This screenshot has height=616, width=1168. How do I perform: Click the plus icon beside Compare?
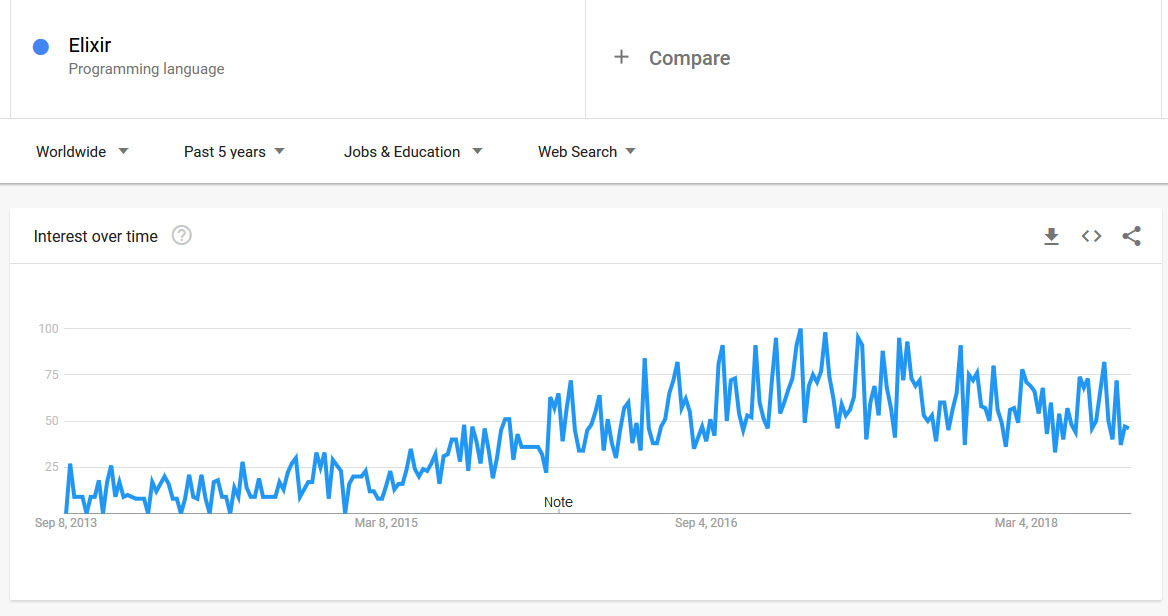click(x=621, y=57)
